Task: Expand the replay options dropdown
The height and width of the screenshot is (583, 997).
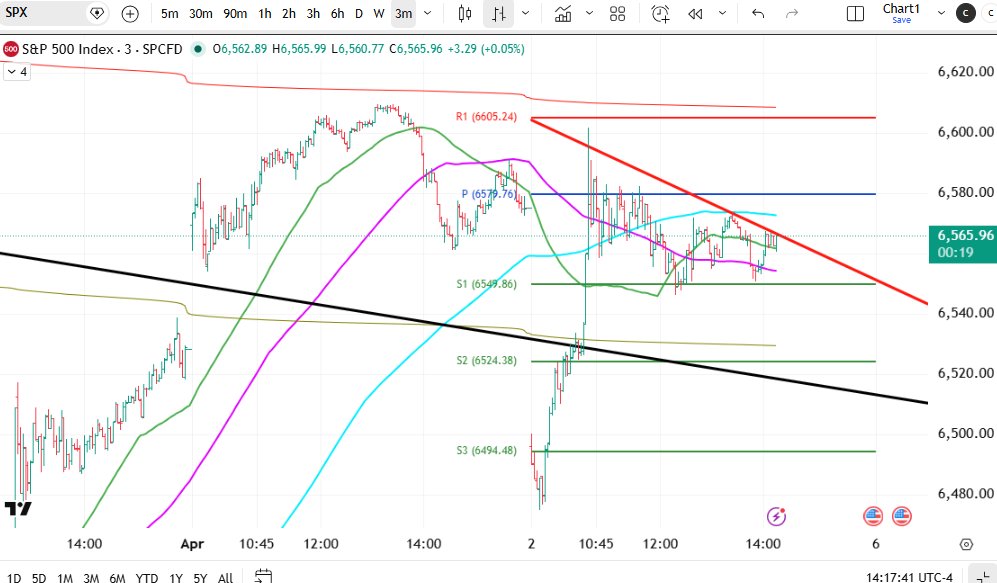Action: 722,13
